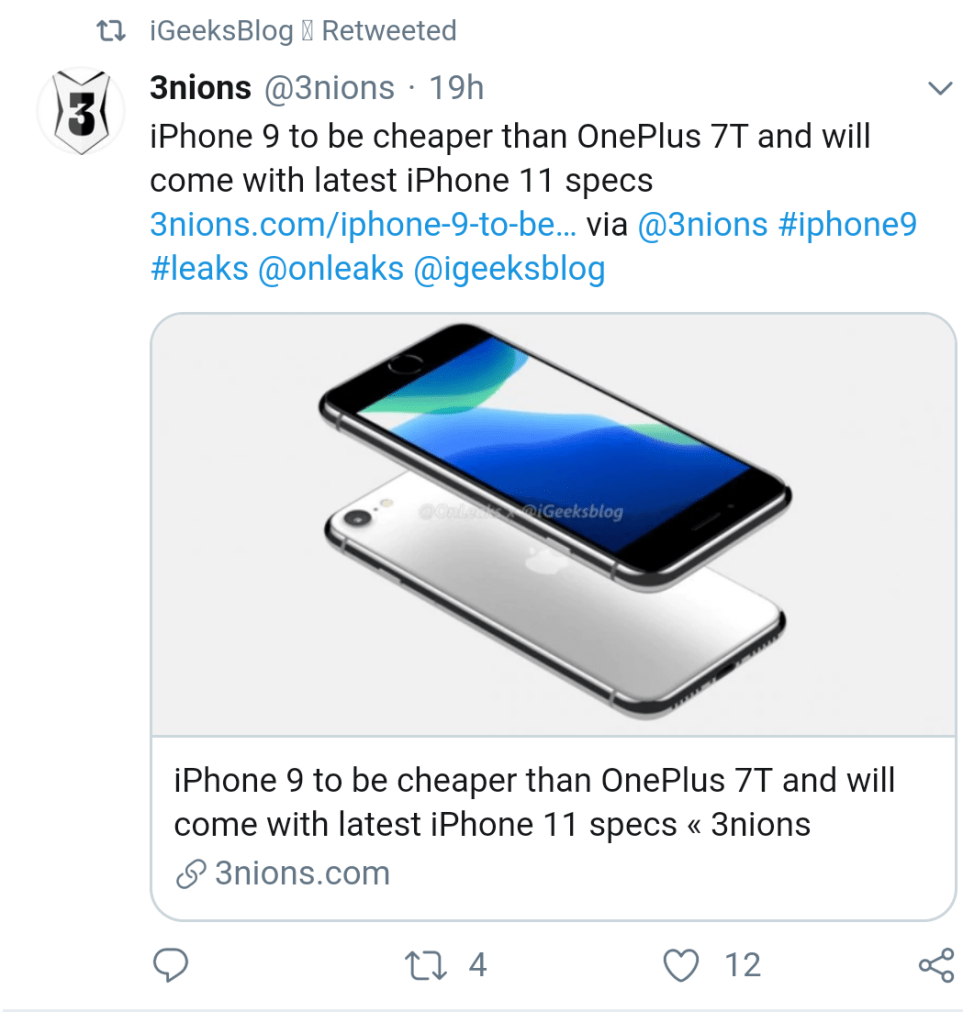The height and width of the screenshot is (1023, 963).
Task: Open the #leaks hashtag
Action: [x=199, y=269]
